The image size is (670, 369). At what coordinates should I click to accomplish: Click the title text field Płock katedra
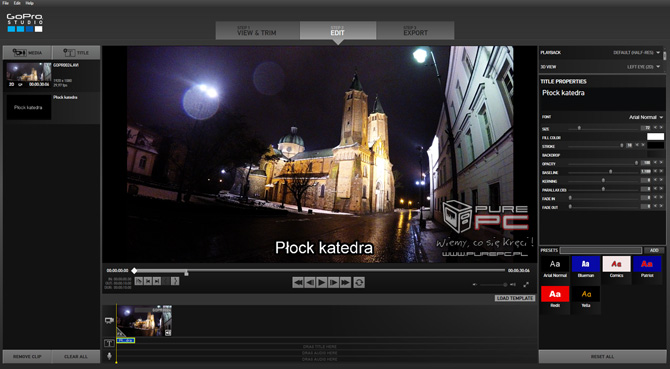coord(602,99)
